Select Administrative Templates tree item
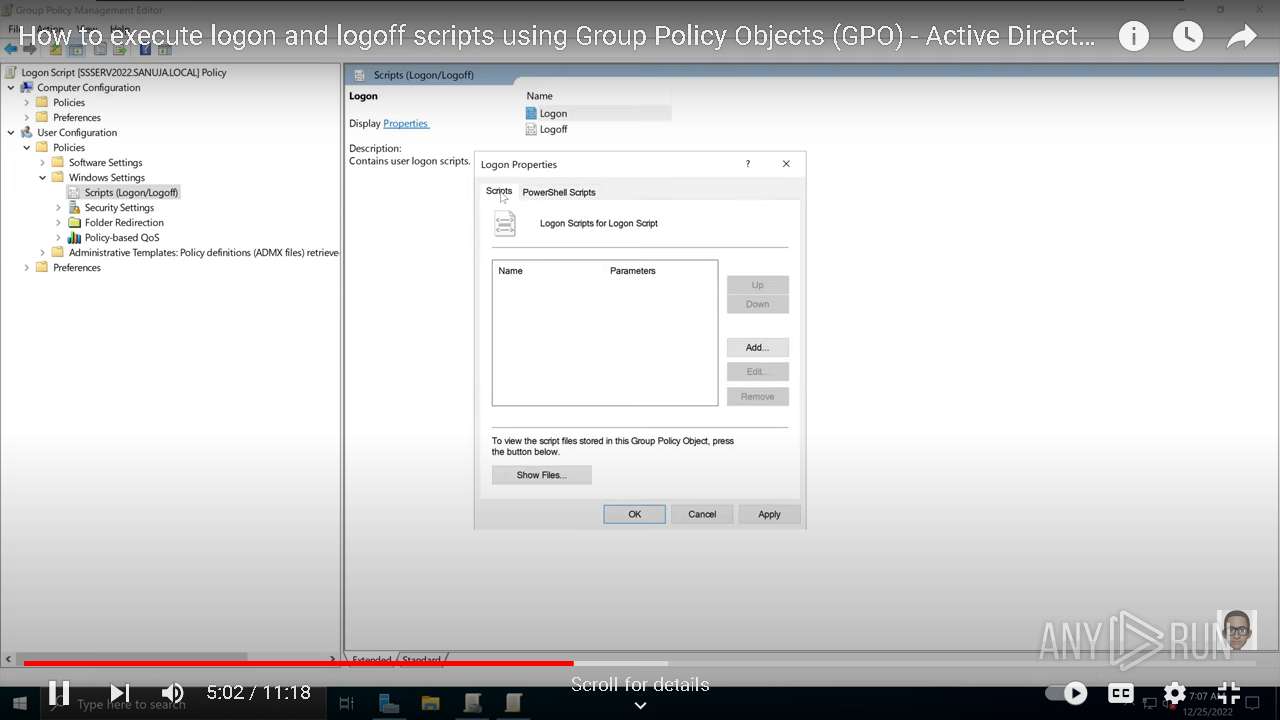1280x720 pixels. point(204,252)
